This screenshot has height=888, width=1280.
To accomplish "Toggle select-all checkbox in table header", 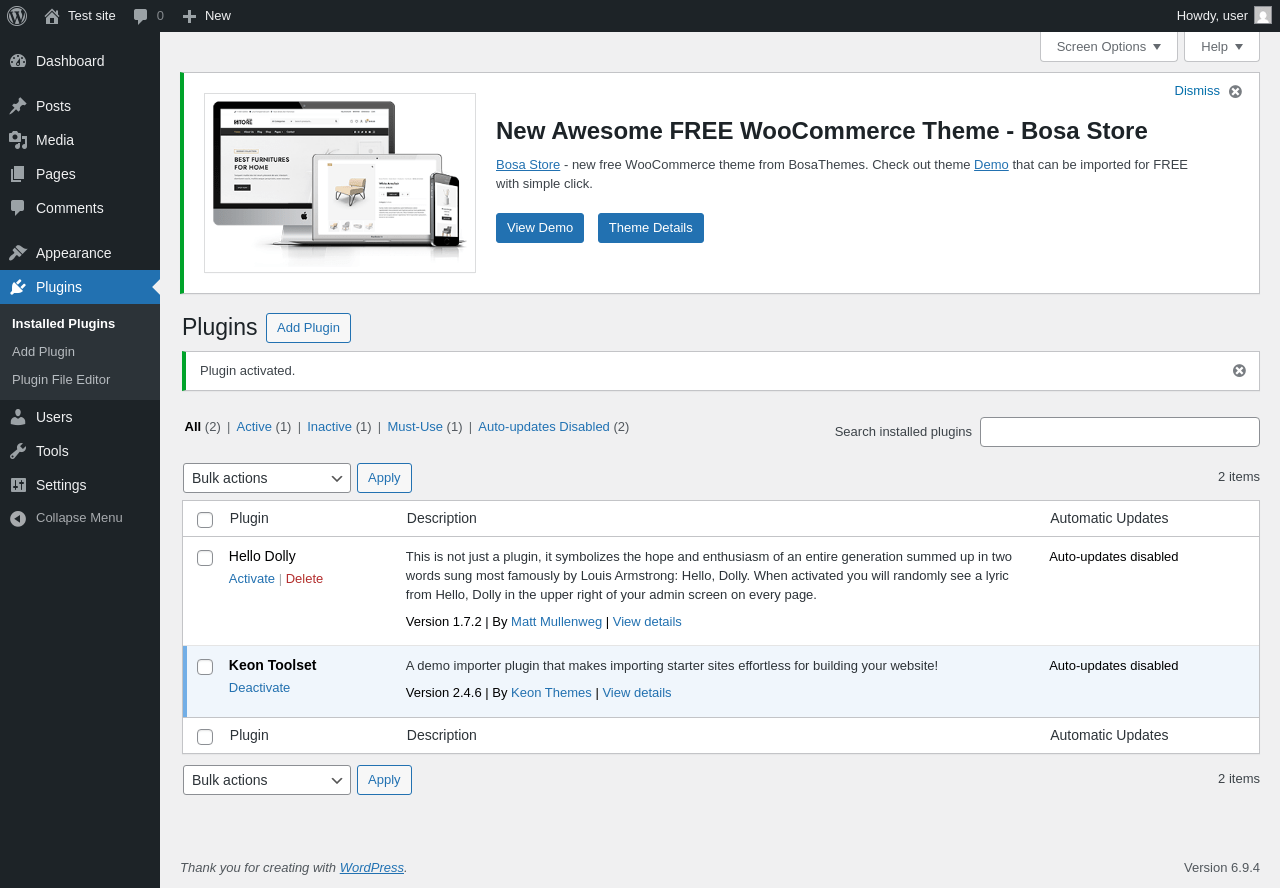I will 205,520.
